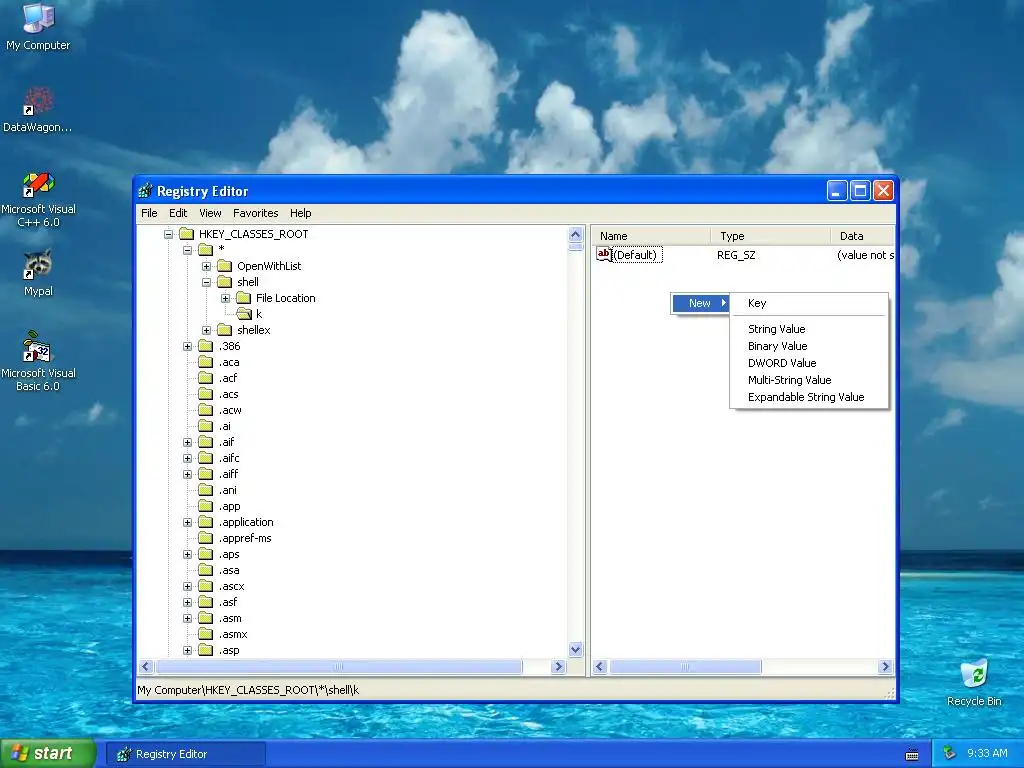Screen dimensions: 1024x768
Task: Collapse the * key node
Action: (187, 249)
